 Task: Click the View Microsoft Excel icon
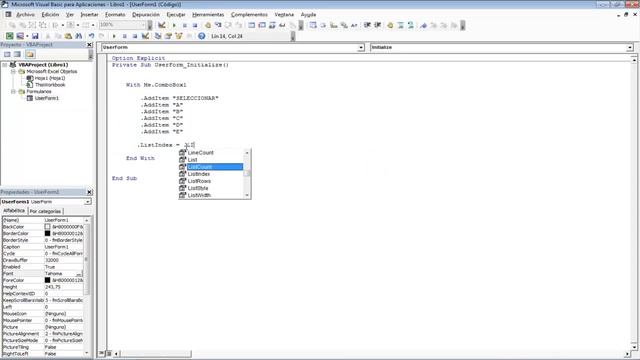click(9, 36)
